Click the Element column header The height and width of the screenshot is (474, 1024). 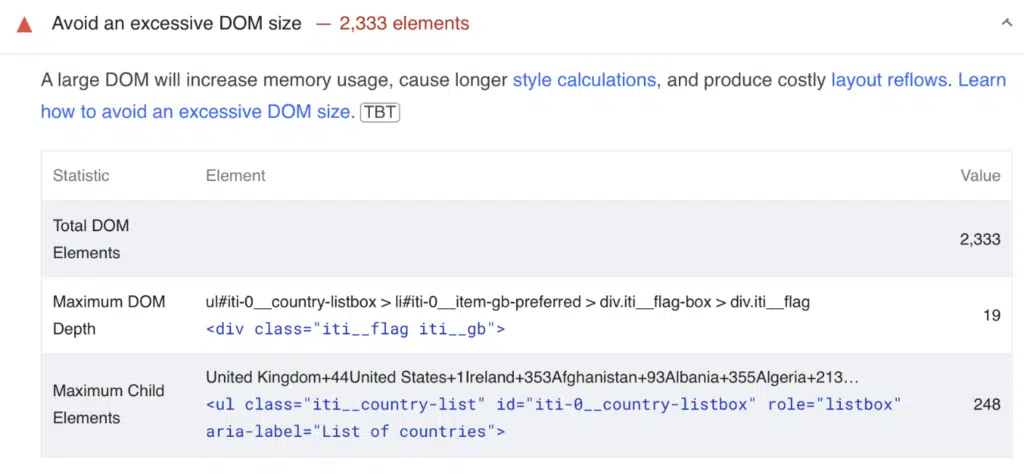point(235,175)
